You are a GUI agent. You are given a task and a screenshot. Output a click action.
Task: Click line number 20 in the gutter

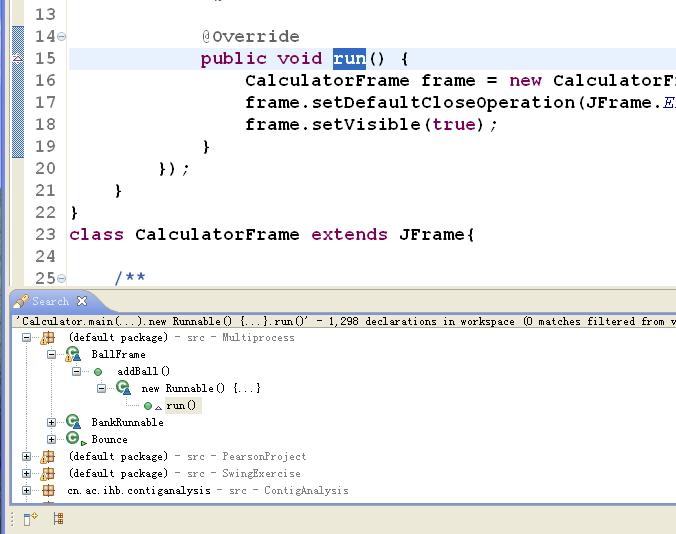(x=45, y=168)
